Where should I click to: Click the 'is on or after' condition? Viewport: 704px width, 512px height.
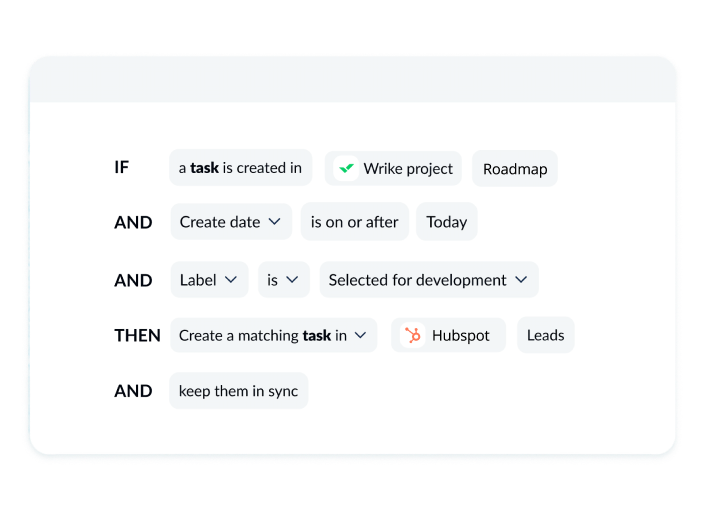coord(355,221)
